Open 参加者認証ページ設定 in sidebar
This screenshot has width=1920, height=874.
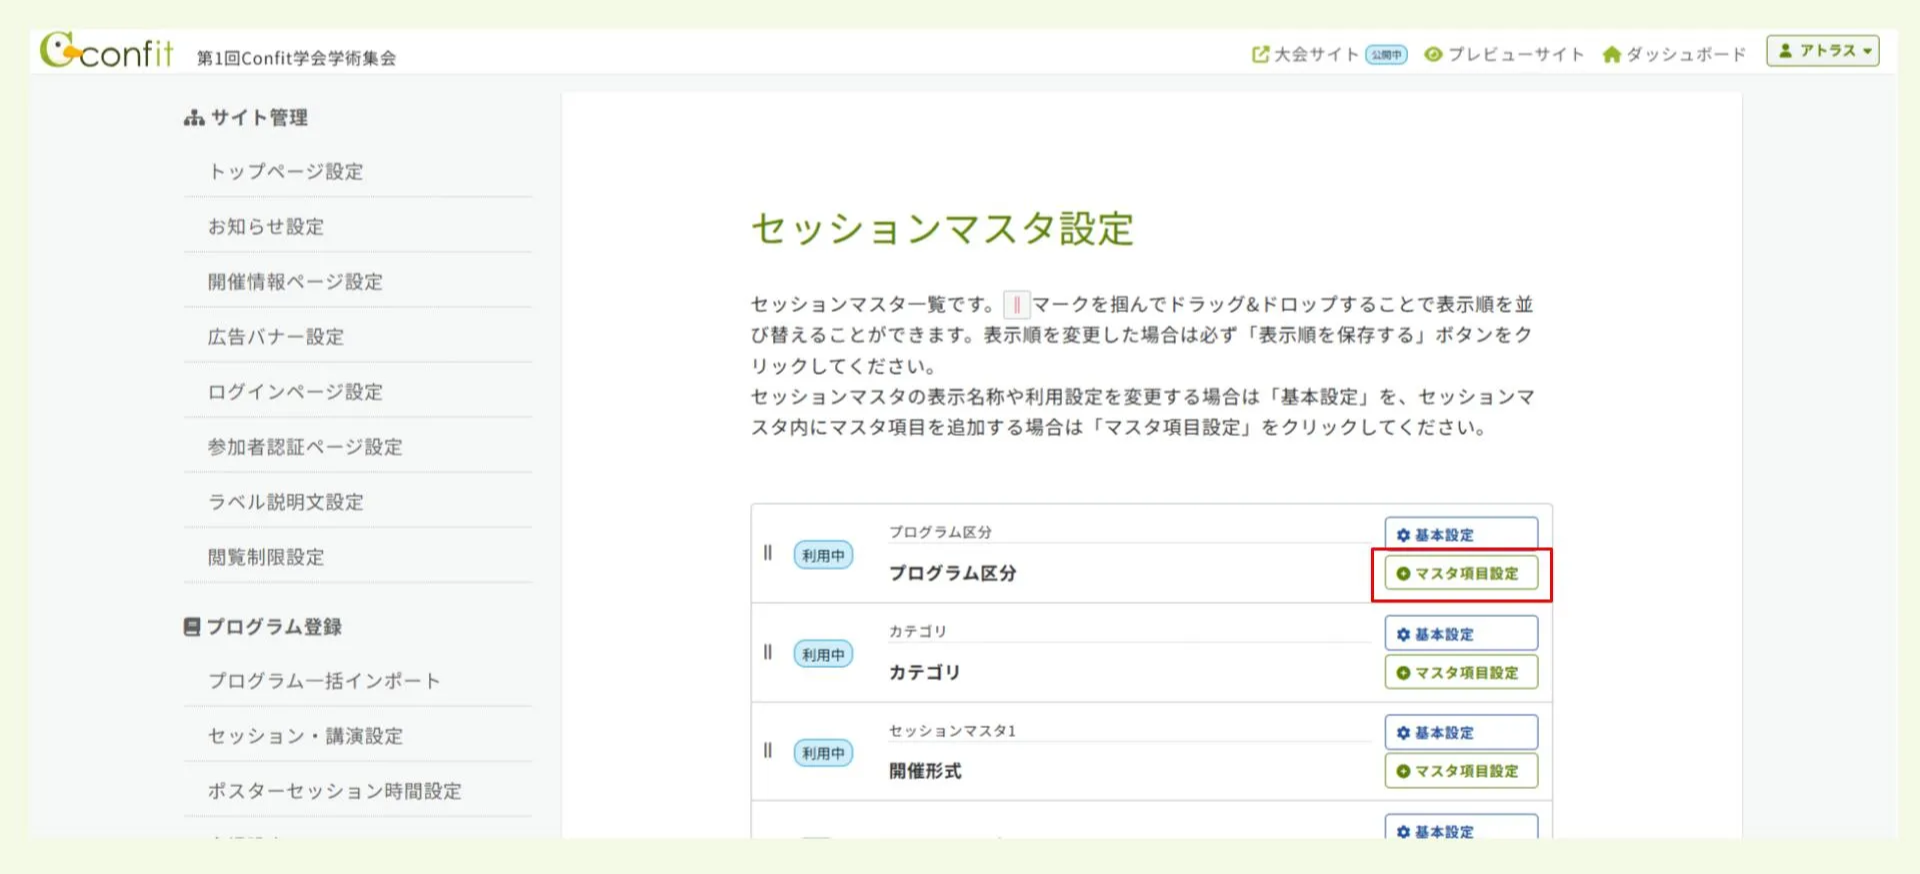tap(305, 446)
